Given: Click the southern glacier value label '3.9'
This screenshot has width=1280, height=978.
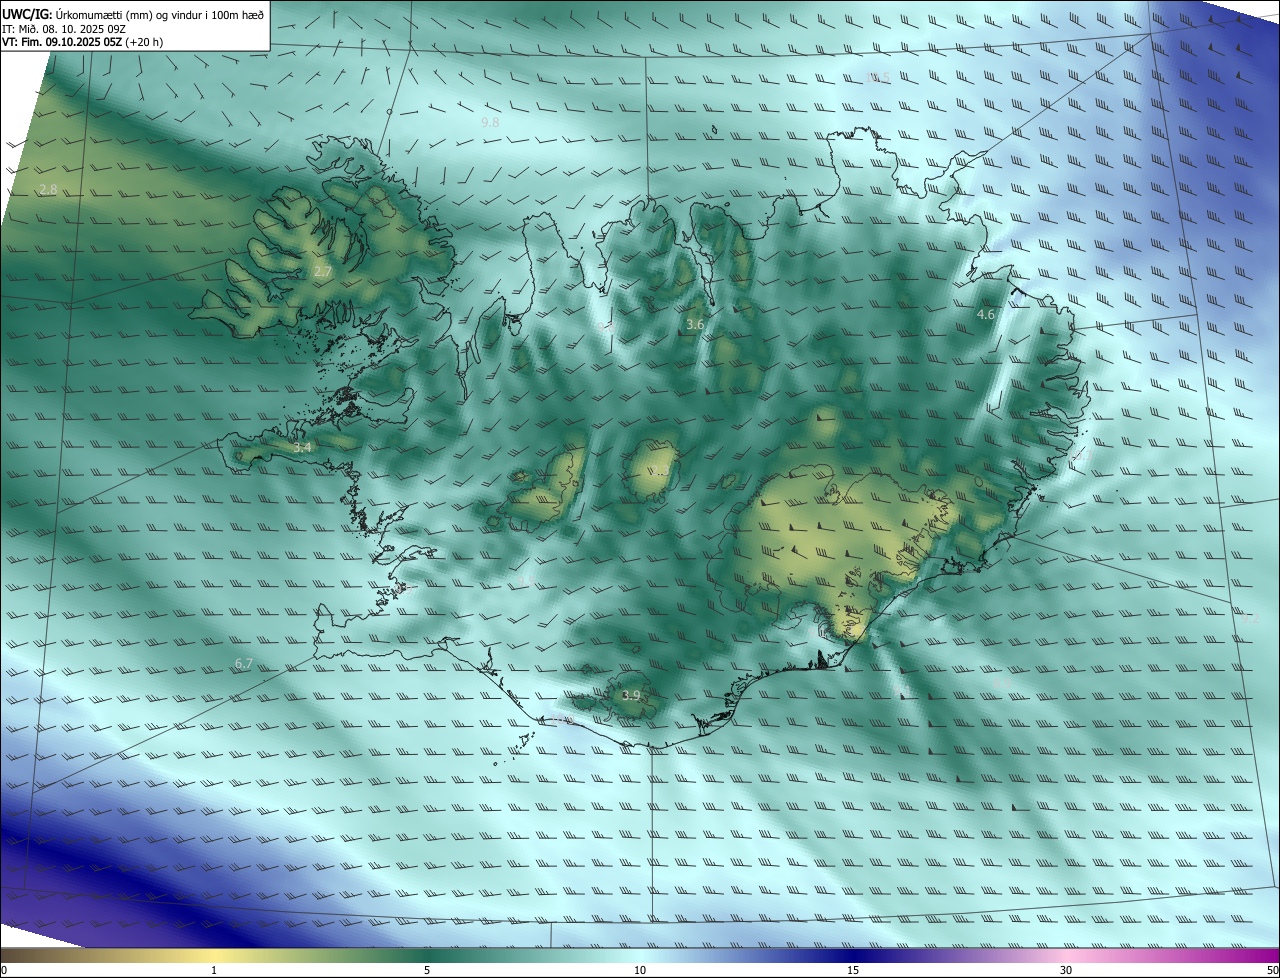Looking at the screenshot, I should (631, 696).
